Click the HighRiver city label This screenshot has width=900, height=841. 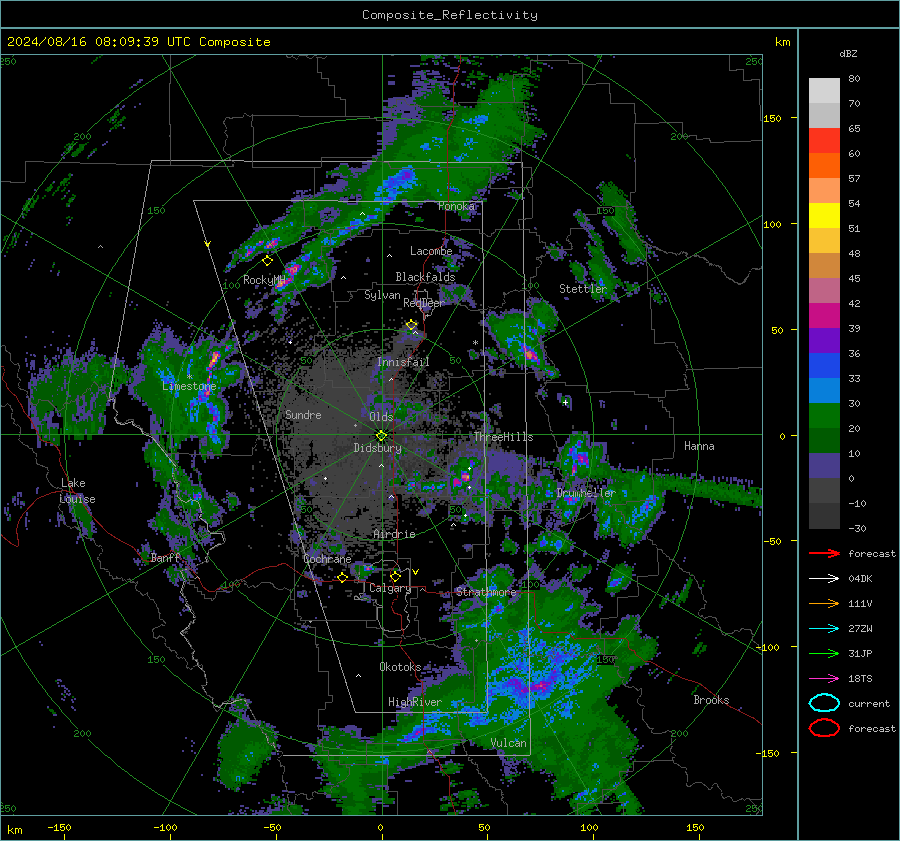[x=414, y=702]
